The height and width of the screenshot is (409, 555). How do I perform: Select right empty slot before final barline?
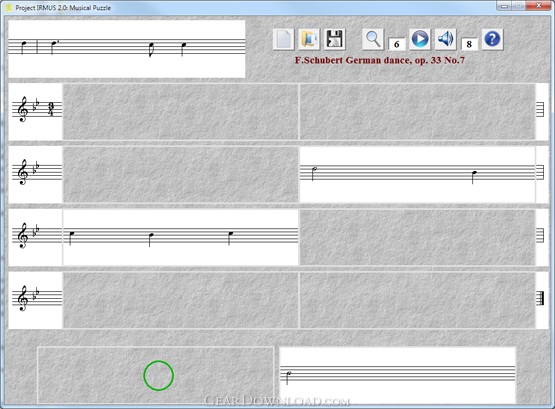[417, 300]
